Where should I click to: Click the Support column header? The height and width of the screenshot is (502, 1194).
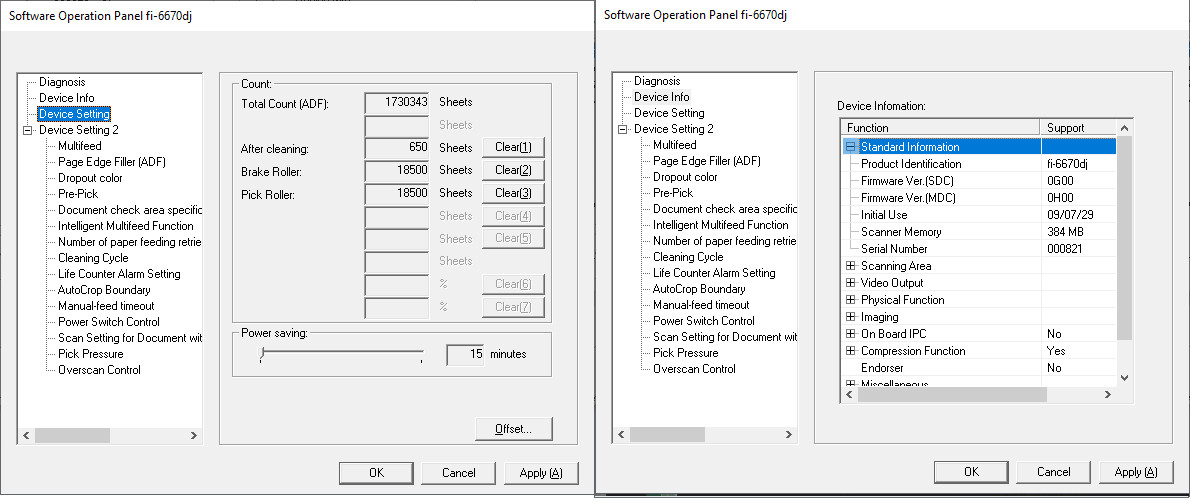tap(1078, 128)
